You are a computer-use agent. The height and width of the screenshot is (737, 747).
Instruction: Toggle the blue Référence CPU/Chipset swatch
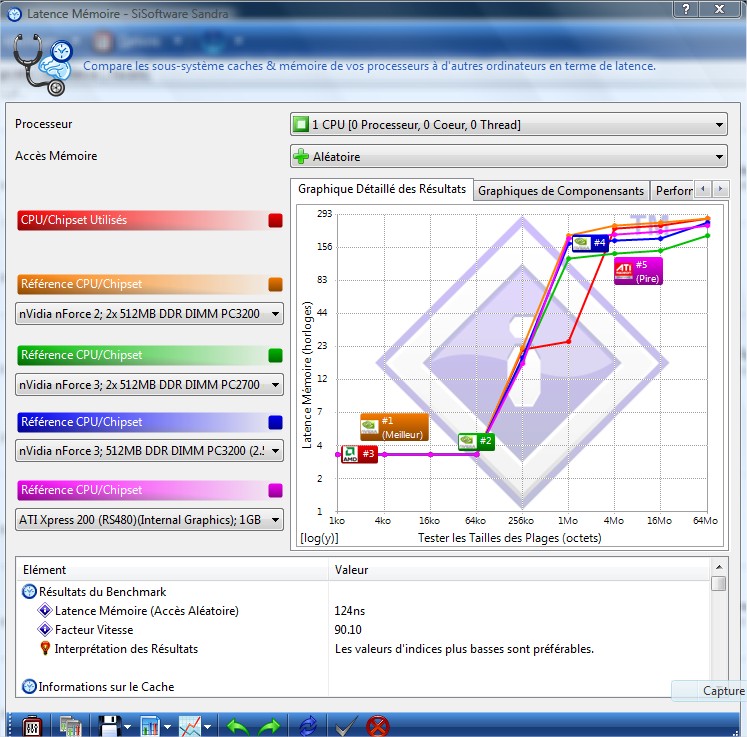[x=275, y=422]
